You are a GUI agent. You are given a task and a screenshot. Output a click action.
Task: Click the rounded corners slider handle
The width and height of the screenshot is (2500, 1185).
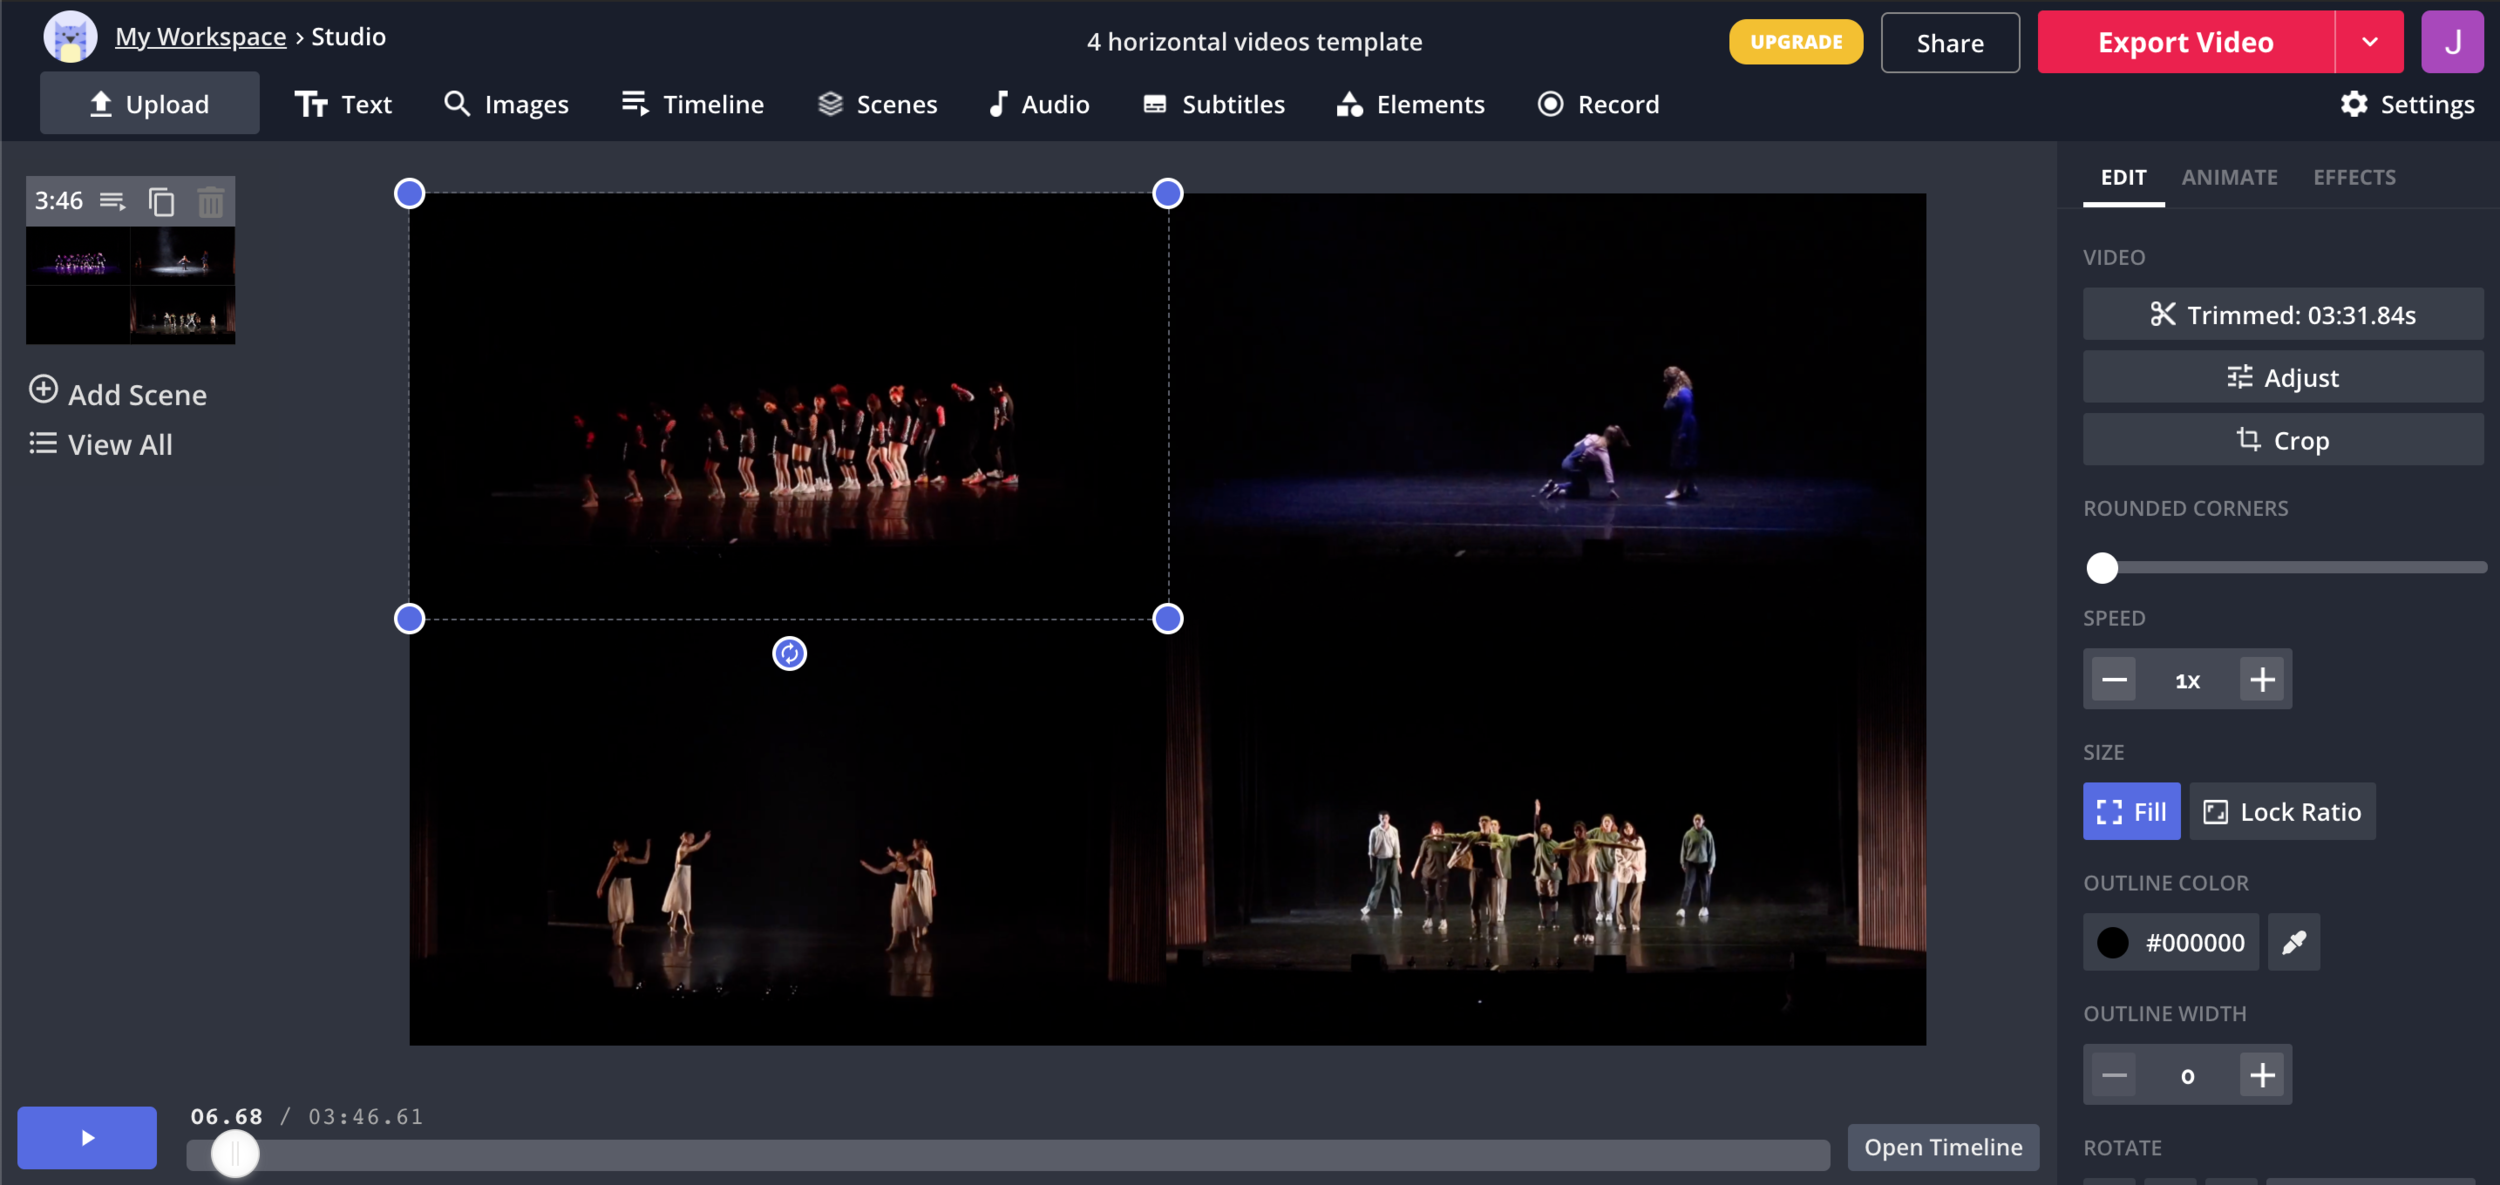point(2102,567)
